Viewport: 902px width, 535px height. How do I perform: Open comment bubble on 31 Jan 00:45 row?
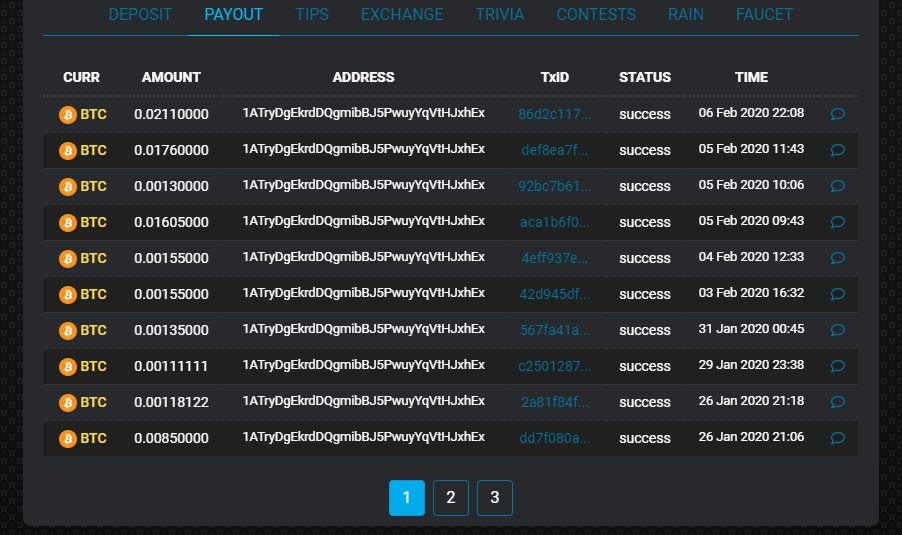point(837,330)
